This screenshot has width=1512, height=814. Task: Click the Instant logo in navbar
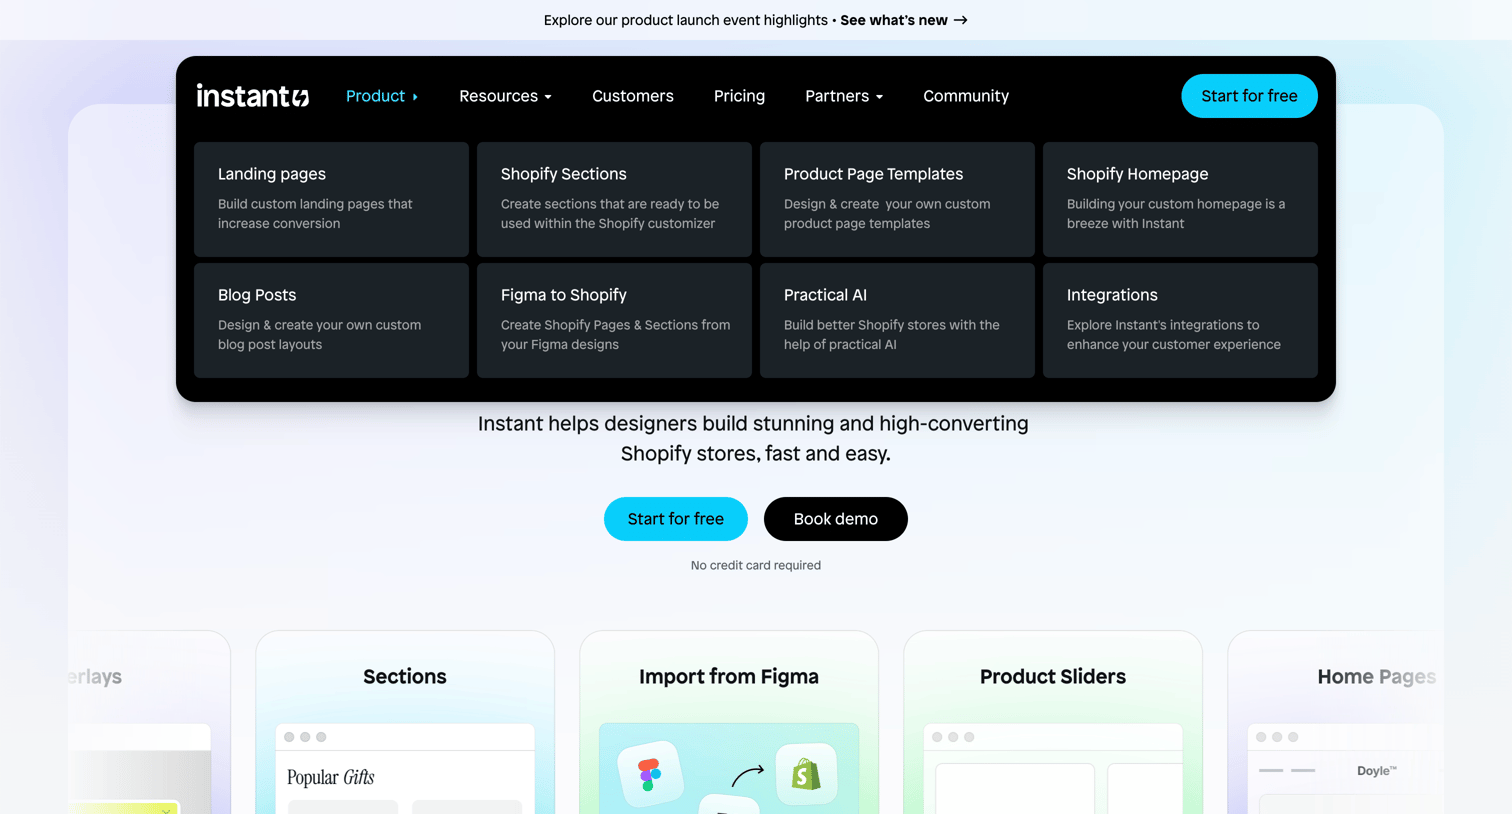pos(253,96)
